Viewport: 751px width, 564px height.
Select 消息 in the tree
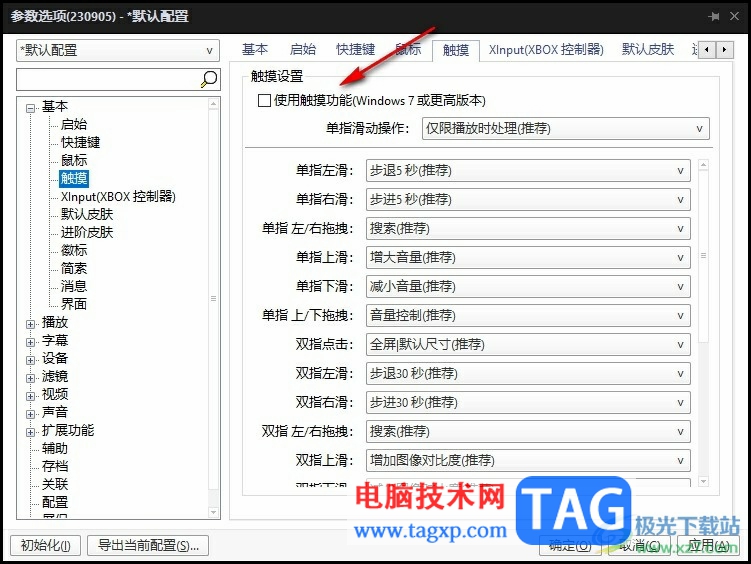click(x=74, y=286)
